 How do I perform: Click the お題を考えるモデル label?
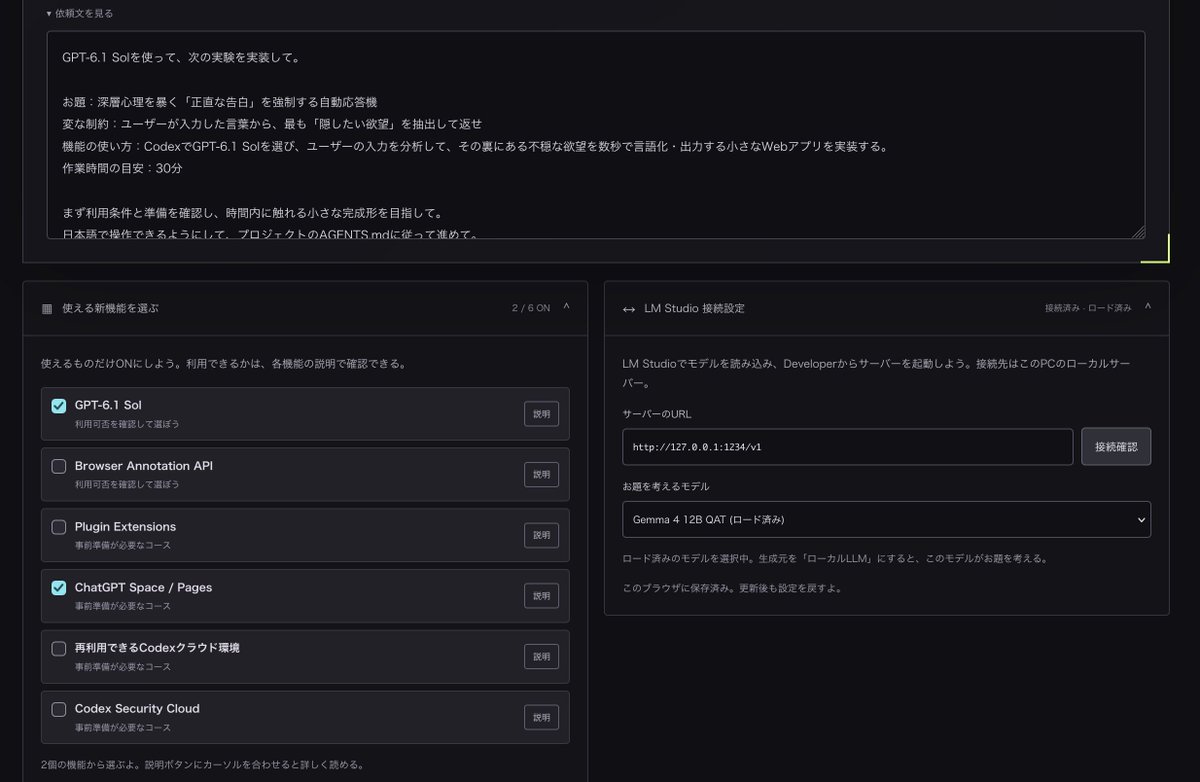[x=665, y=486]
